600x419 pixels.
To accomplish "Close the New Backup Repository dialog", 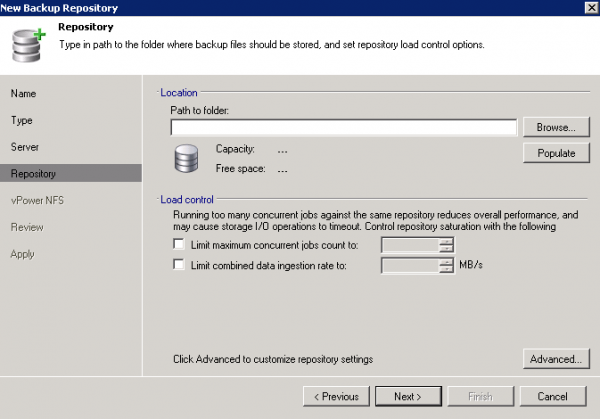I will pyautogui.click(x=587, y=8).
